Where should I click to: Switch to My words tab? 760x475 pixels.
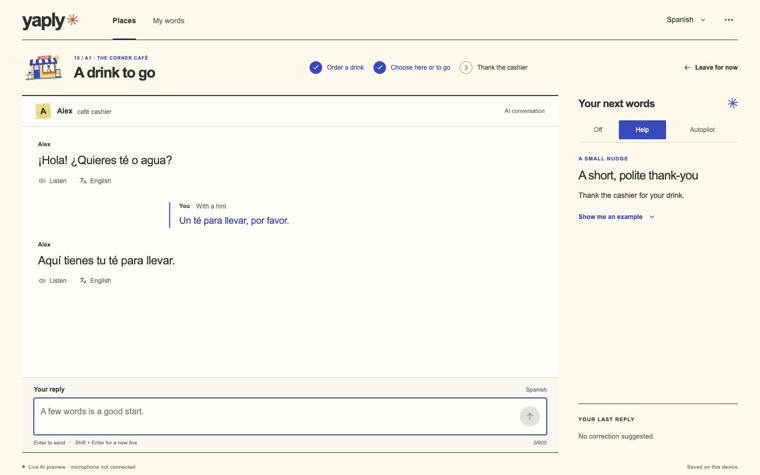[168, 20]
